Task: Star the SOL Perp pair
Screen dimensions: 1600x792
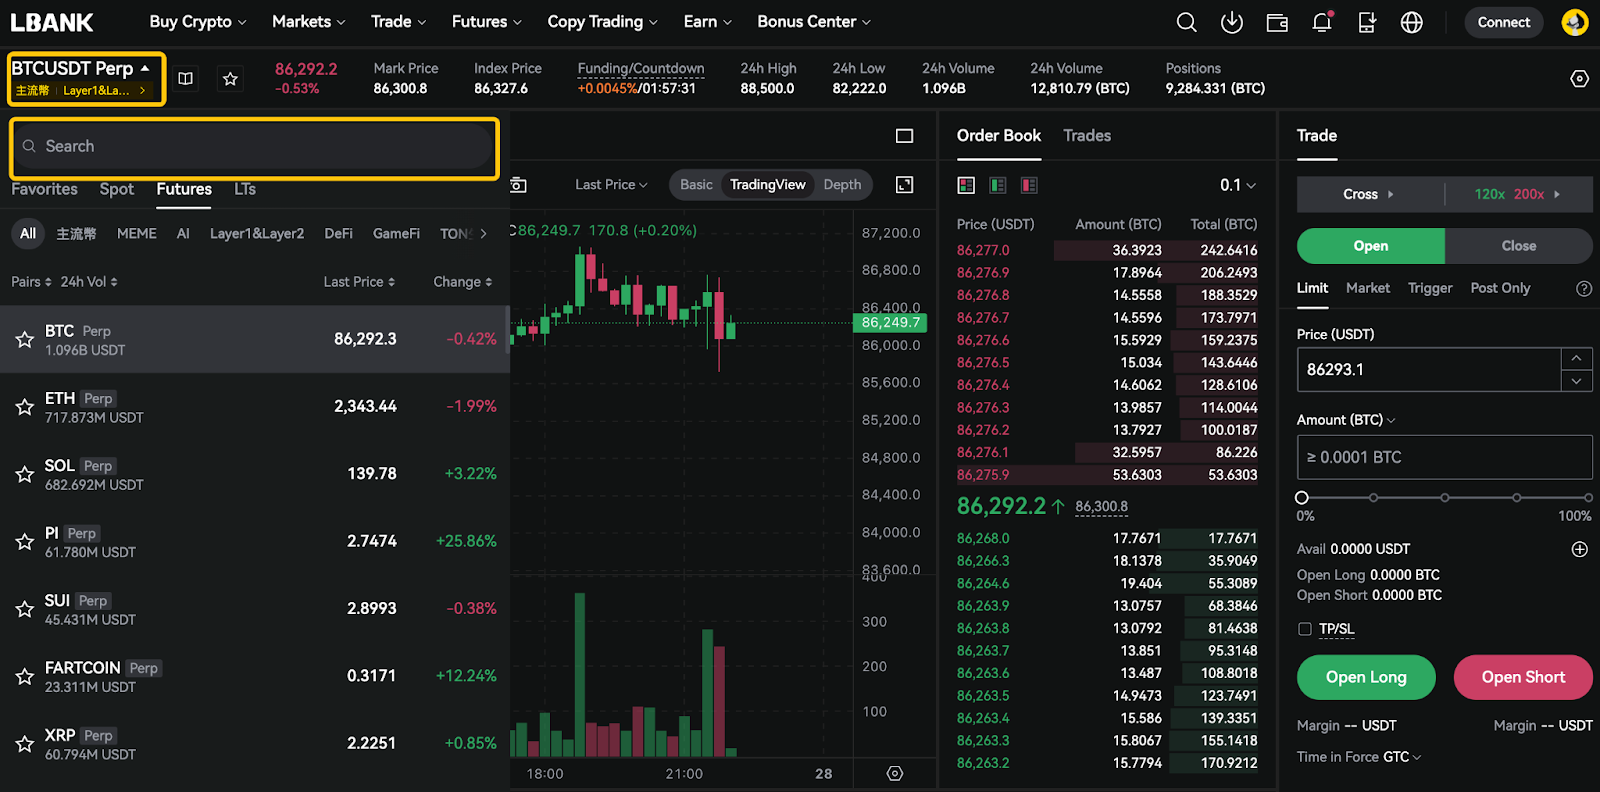Action: pos(25,474)
